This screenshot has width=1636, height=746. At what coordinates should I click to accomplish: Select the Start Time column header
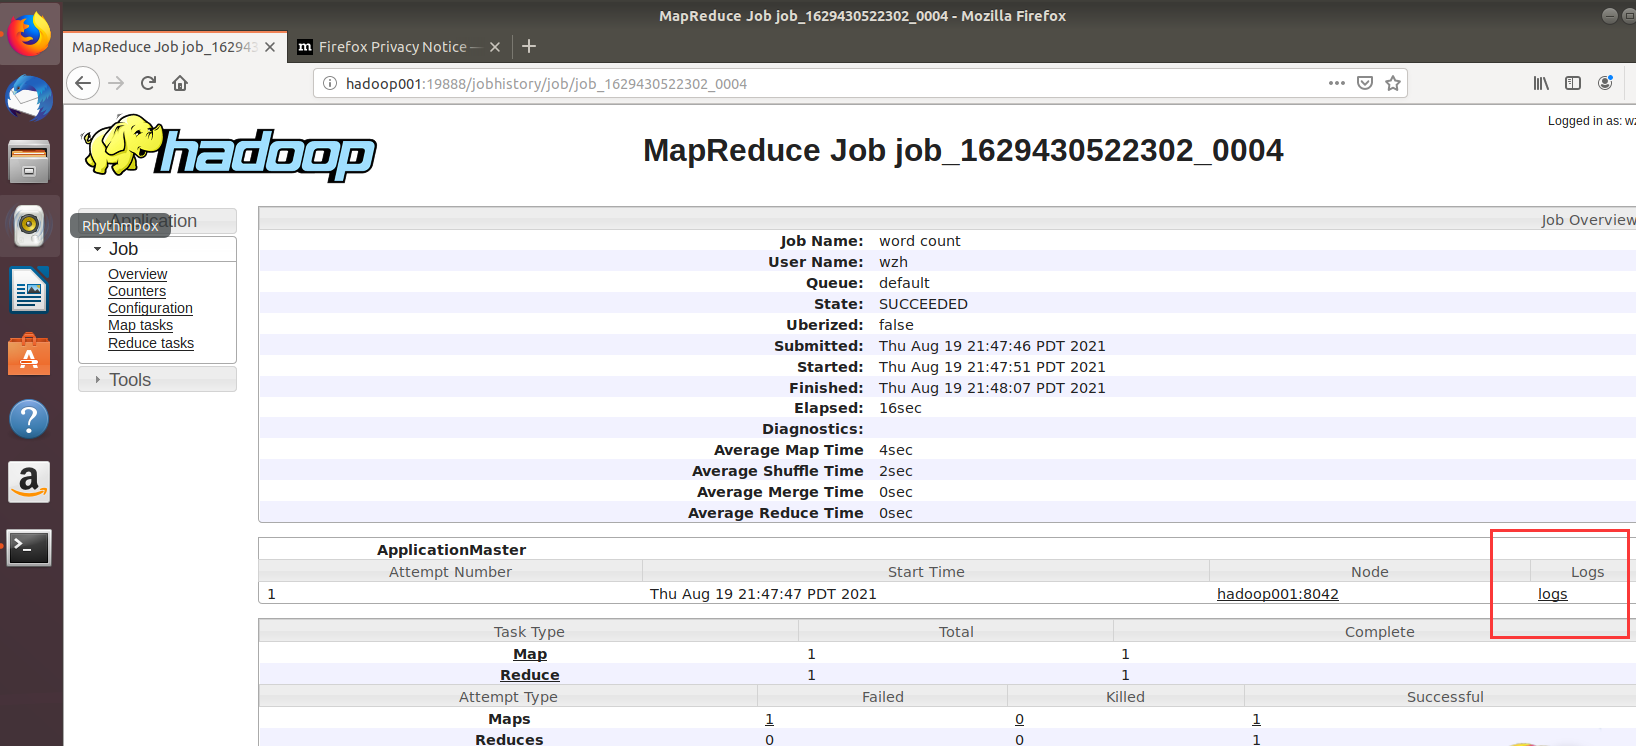[x=926, y=572]
